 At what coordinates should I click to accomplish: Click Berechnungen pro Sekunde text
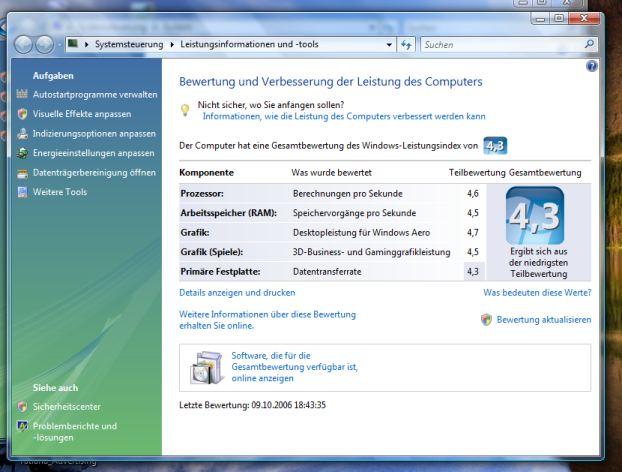347,194
